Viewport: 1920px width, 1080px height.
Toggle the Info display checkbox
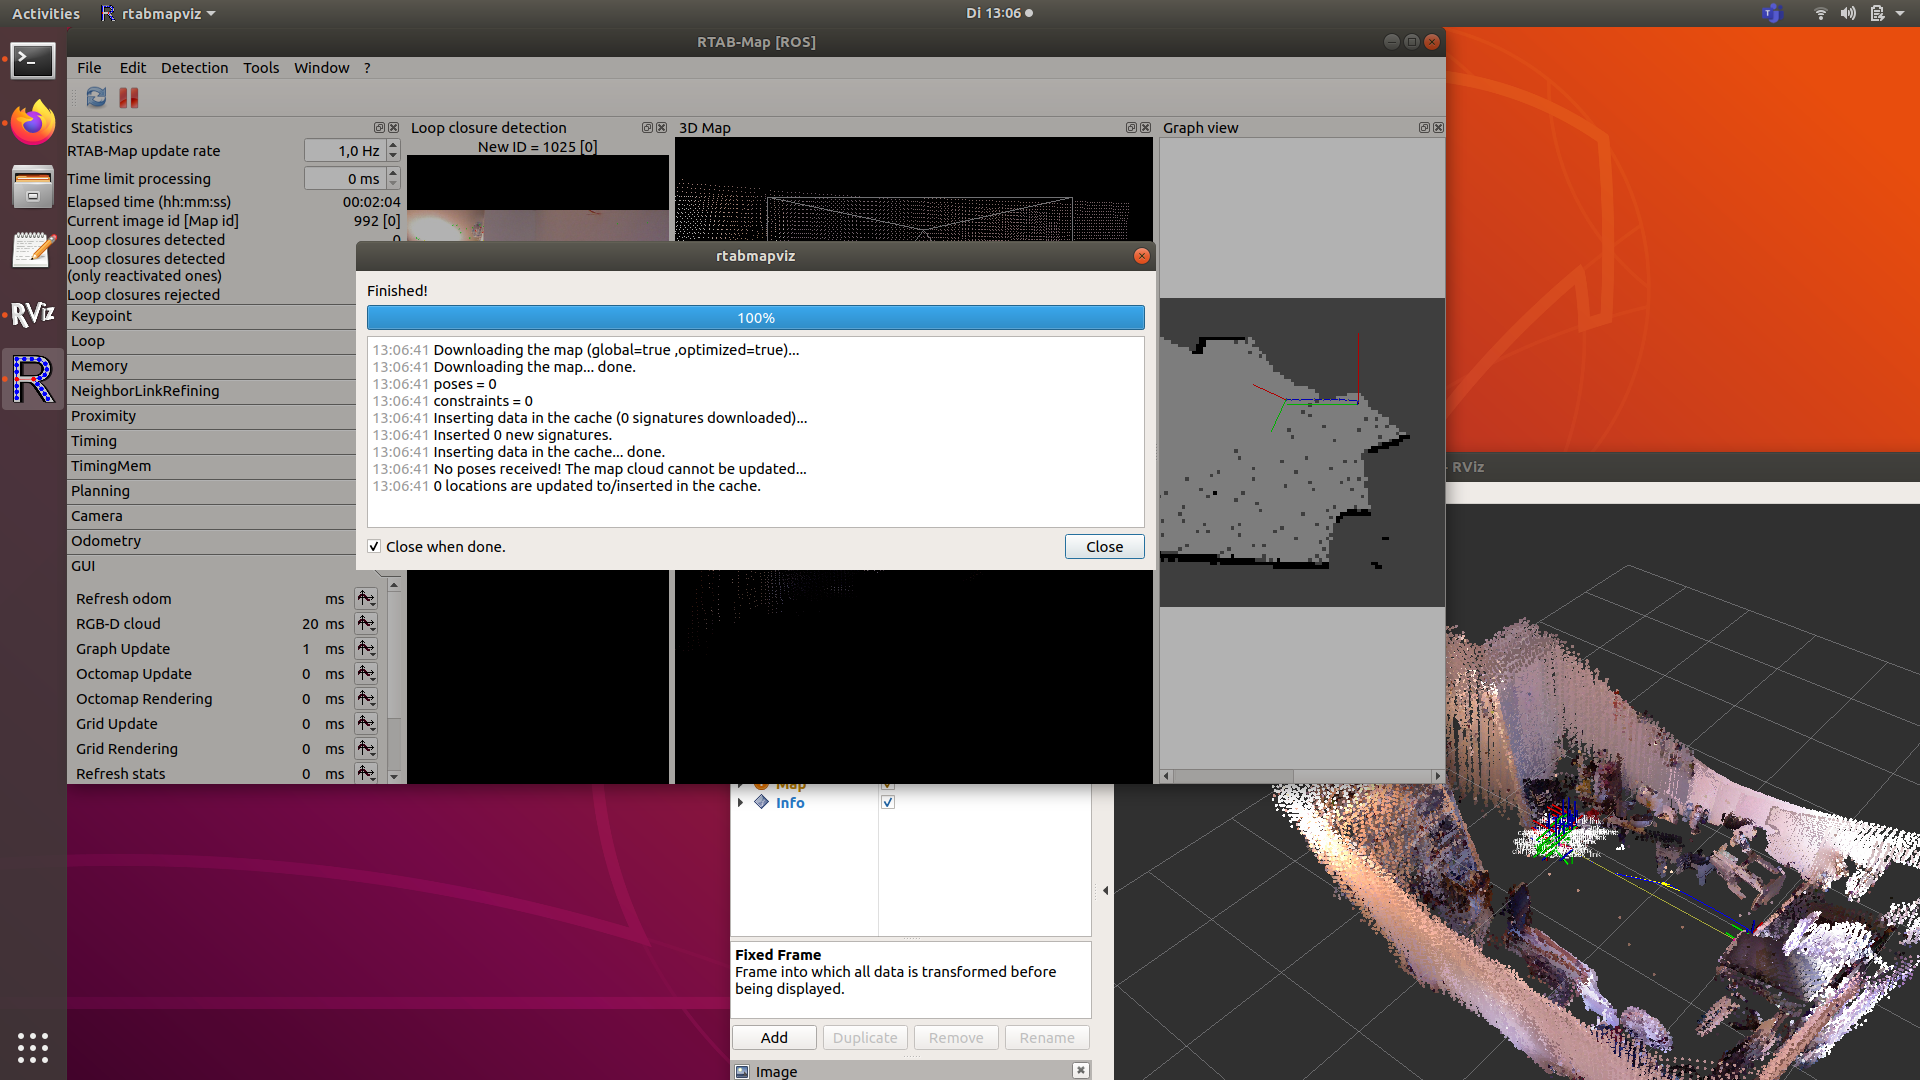(x=888, y=803)
